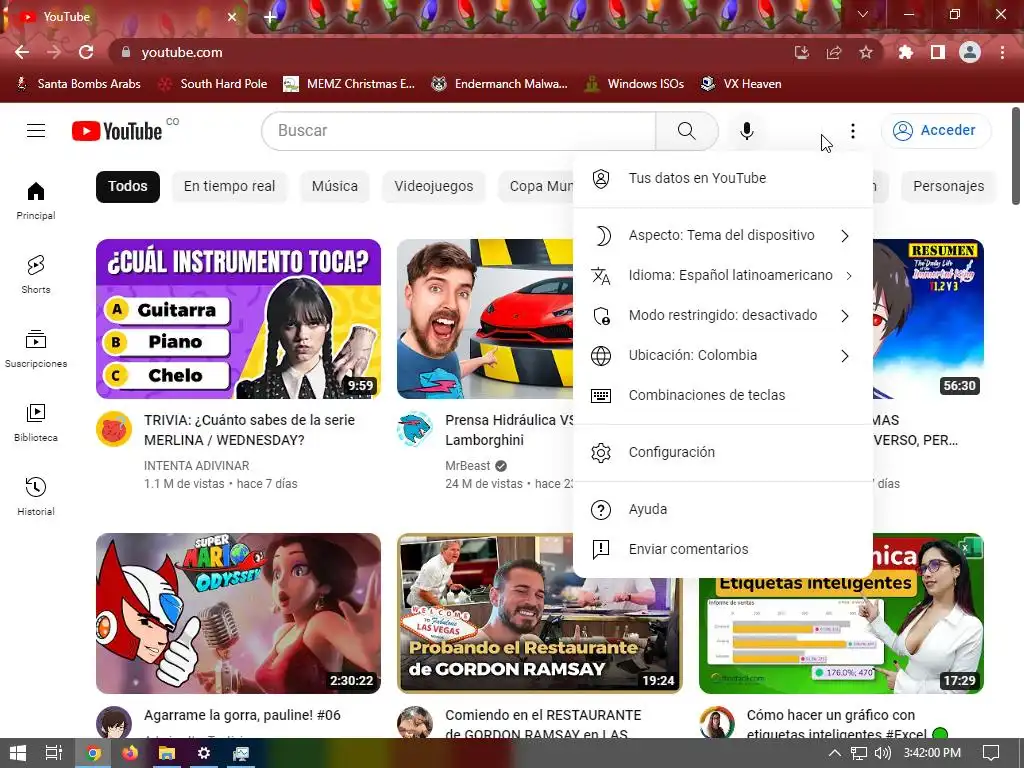Click the YouTube logo

pyautogui.click(x=117, y=131)
